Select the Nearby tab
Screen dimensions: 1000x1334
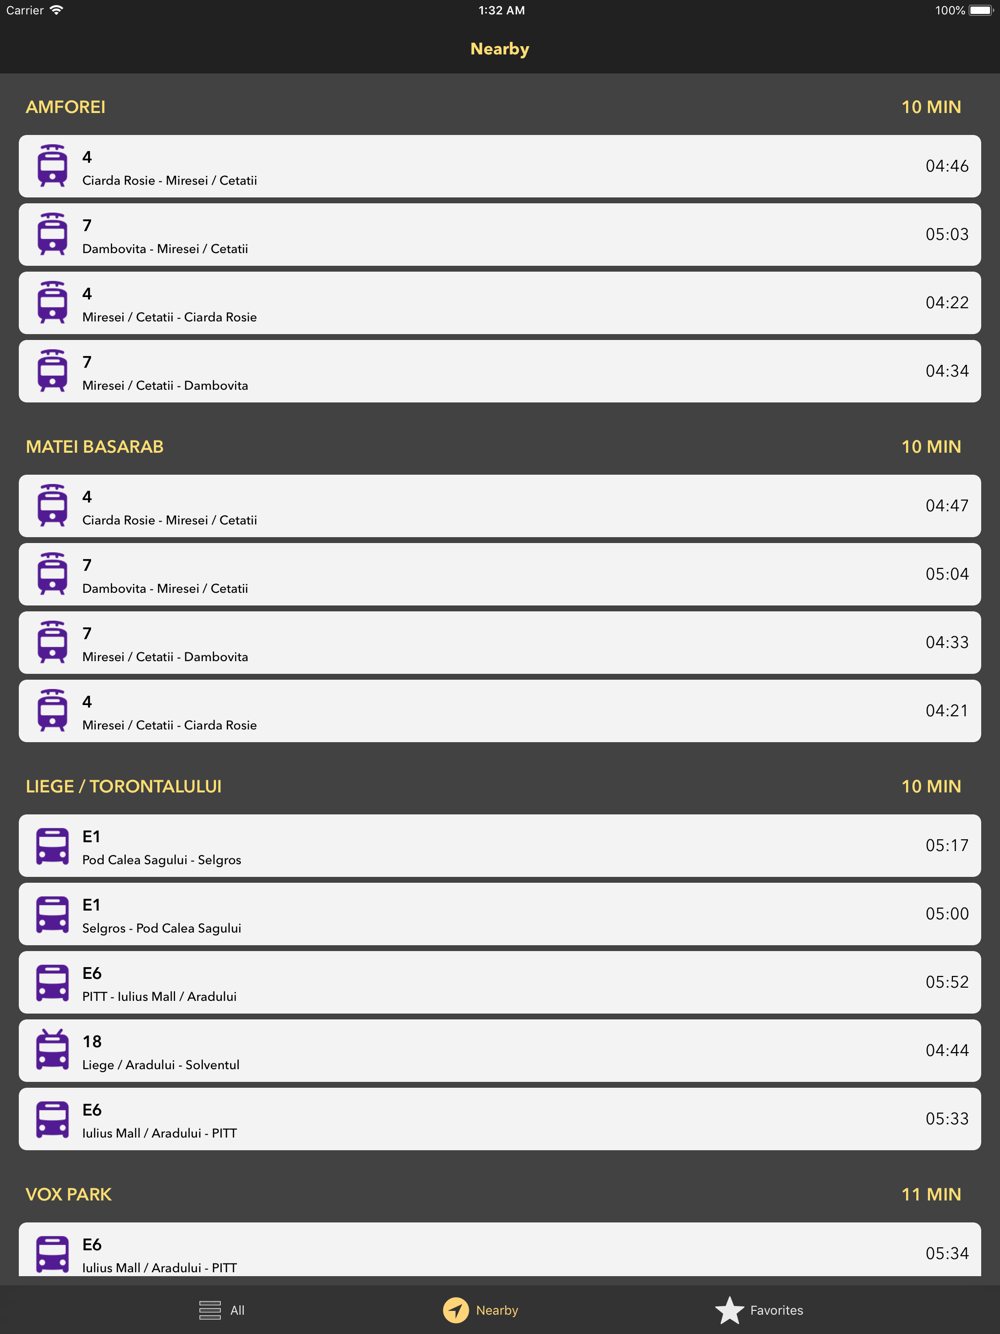481,1310
